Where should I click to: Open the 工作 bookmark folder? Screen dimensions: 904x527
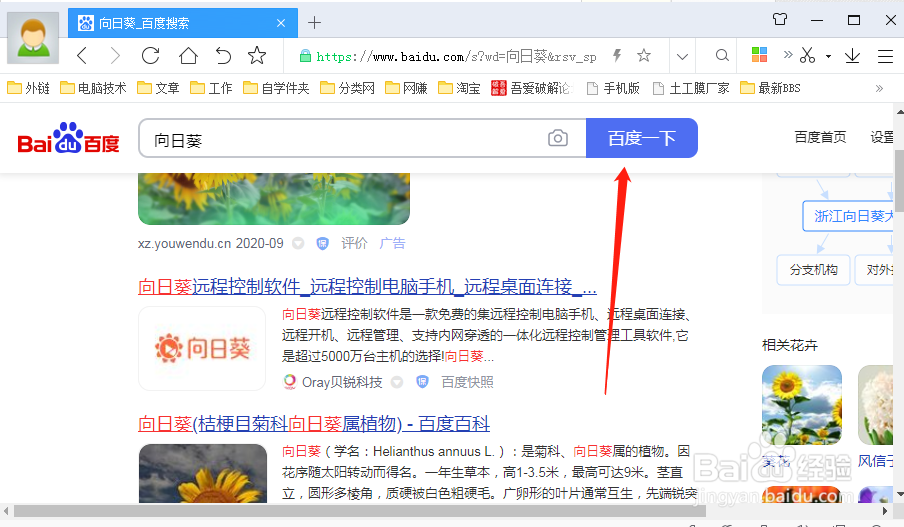211,88
